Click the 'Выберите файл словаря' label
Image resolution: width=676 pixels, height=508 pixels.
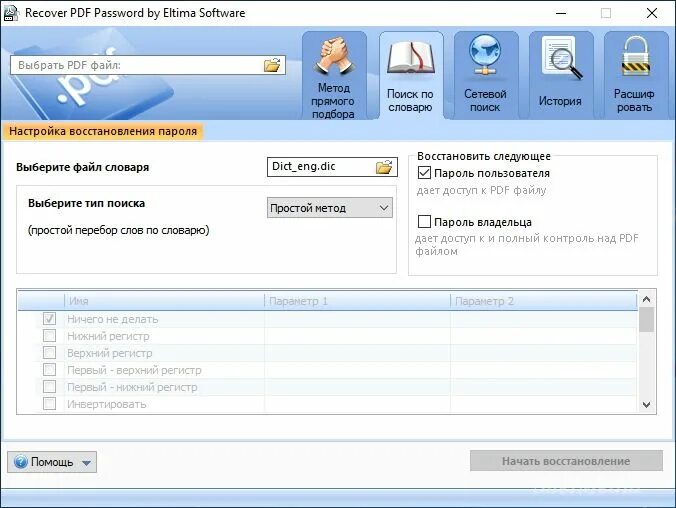point(83,167)
